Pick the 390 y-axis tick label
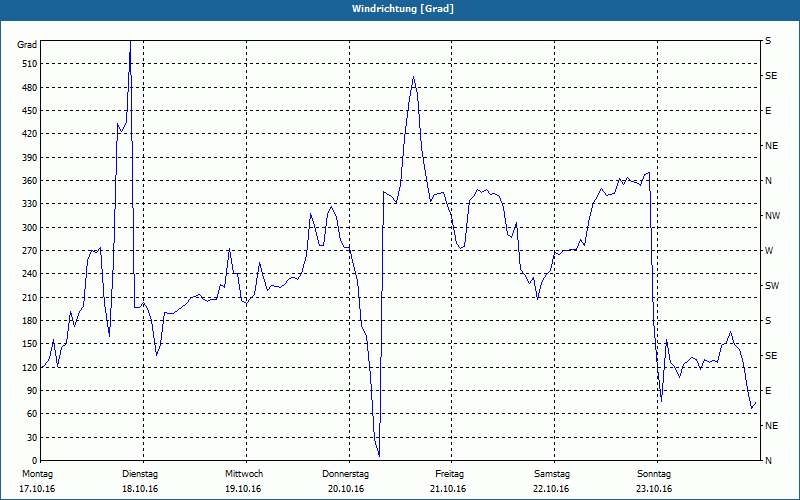800x500 pixels. [30, 158]
